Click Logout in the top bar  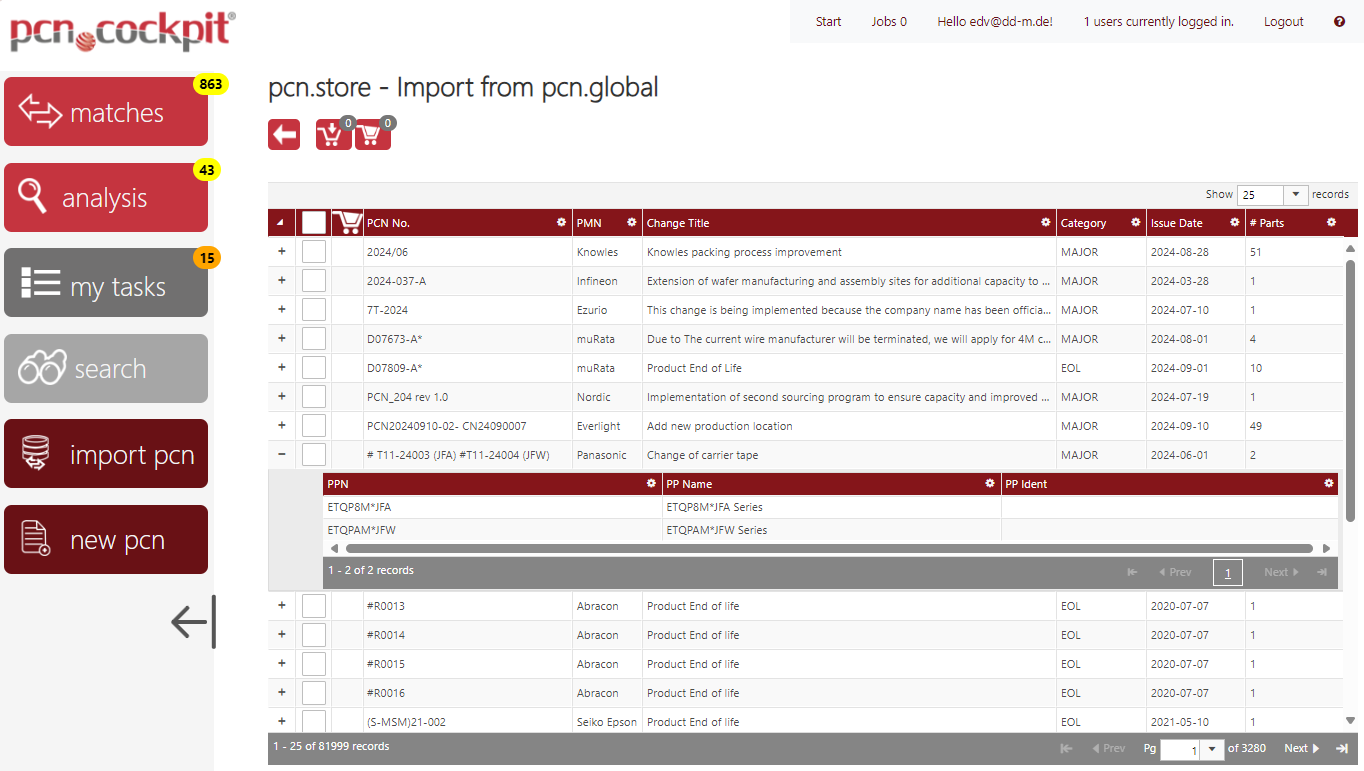(1283, 20)
